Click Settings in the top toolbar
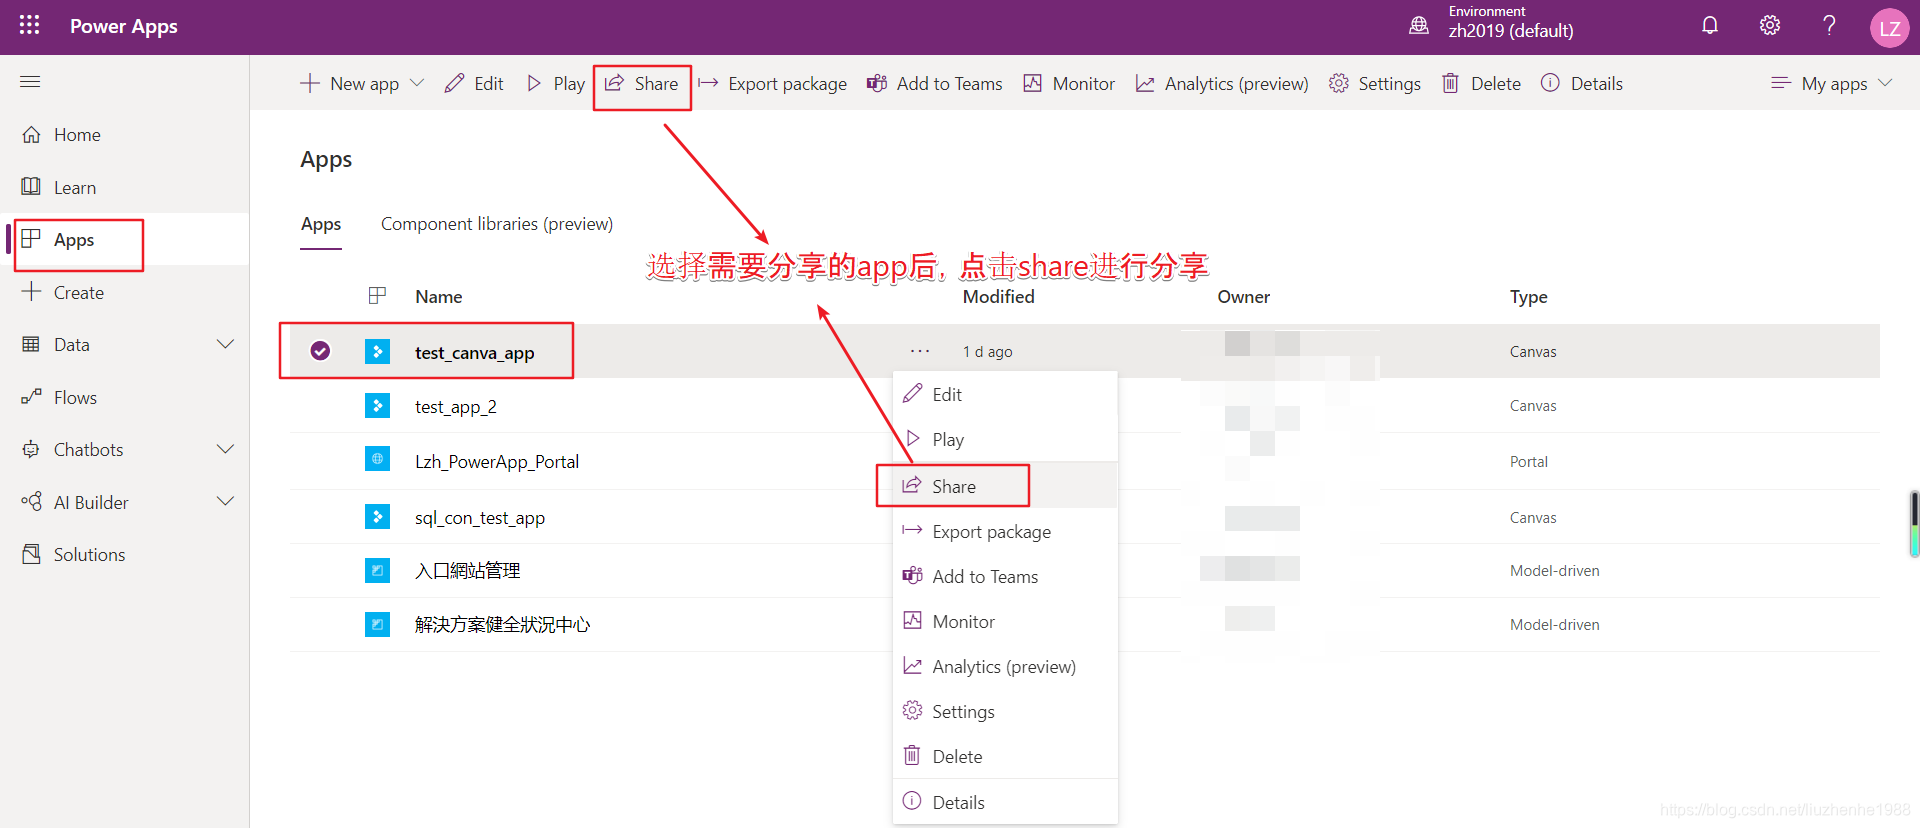The height and width of the screenshot is (828, 1920). click(x=1375, y=84)
